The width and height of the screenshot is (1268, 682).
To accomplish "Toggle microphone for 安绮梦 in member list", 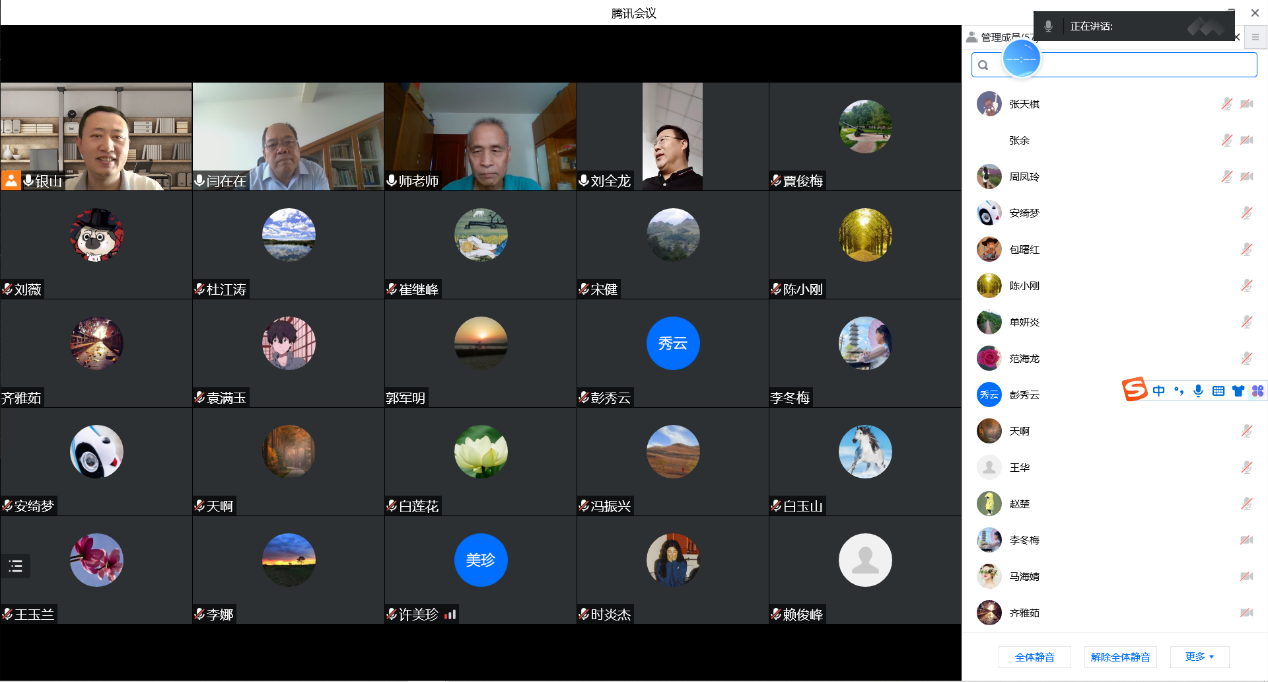I will [1247, 213].
